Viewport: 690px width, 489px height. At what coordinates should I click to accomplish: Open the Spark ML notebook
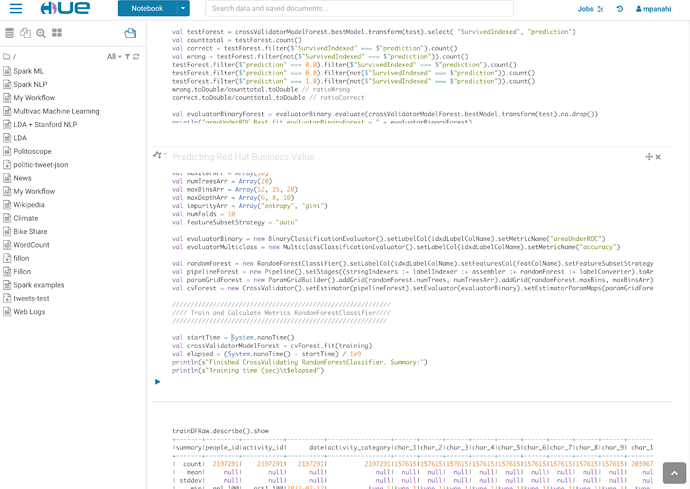(29, 71)
